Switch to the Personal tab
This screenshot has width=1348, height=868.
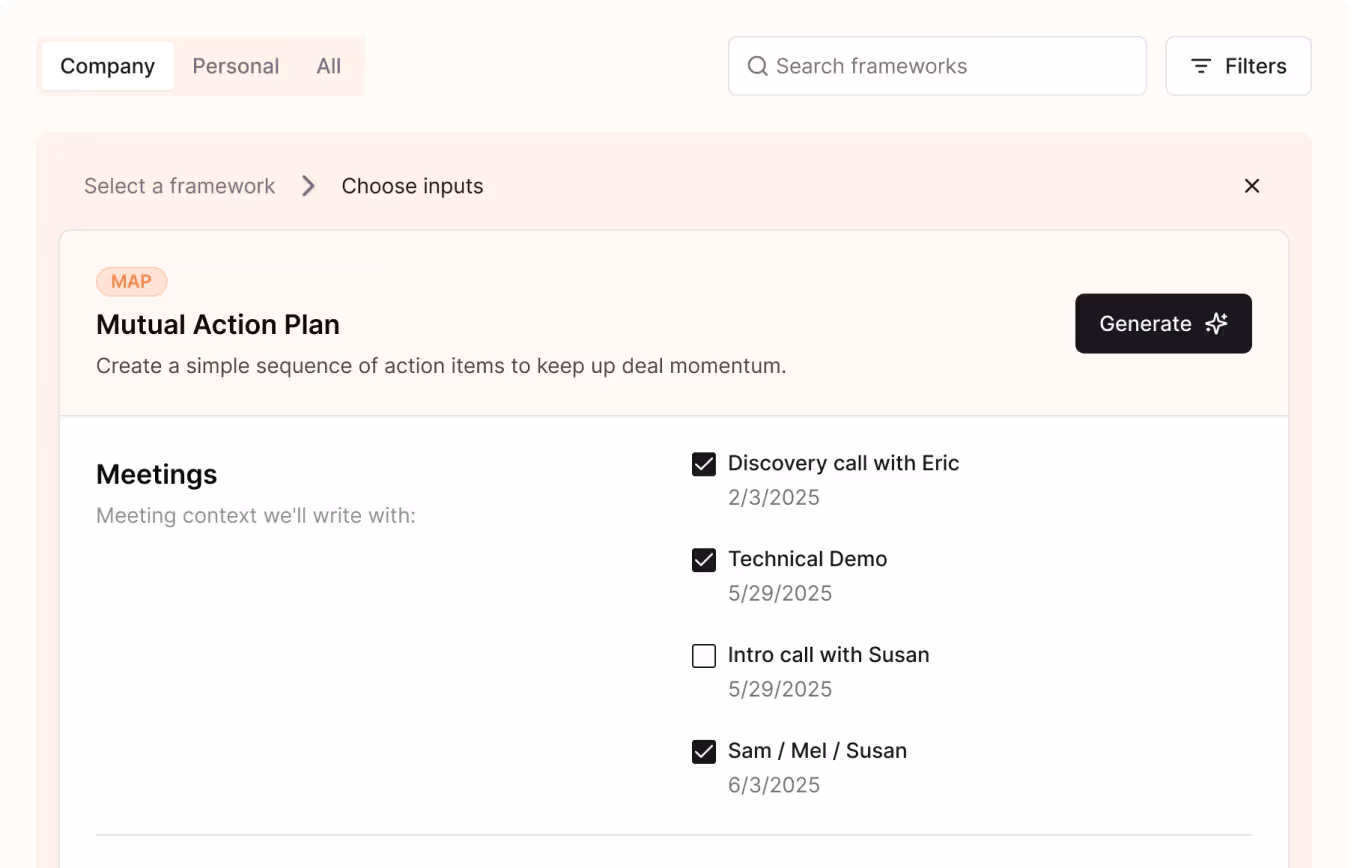click(235, 67)
